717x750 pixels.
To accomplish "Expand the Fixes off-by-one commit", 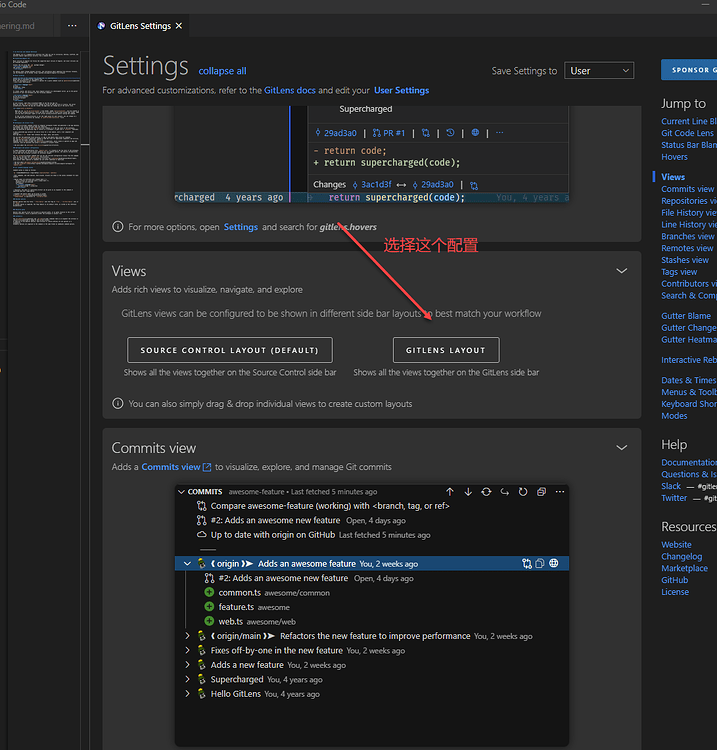I will point(188,651).
